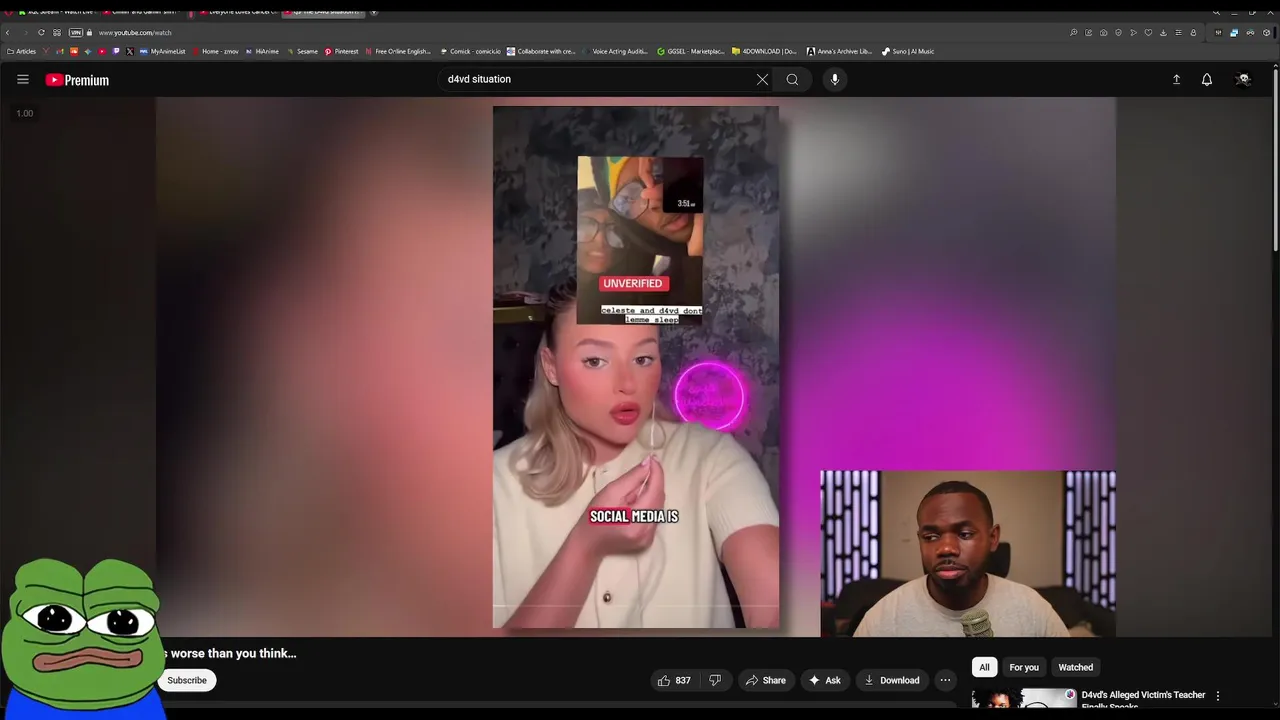1280x720 pixels.
Task: Open the Free Online English bookmark
Action: click(x=398, y=51)
